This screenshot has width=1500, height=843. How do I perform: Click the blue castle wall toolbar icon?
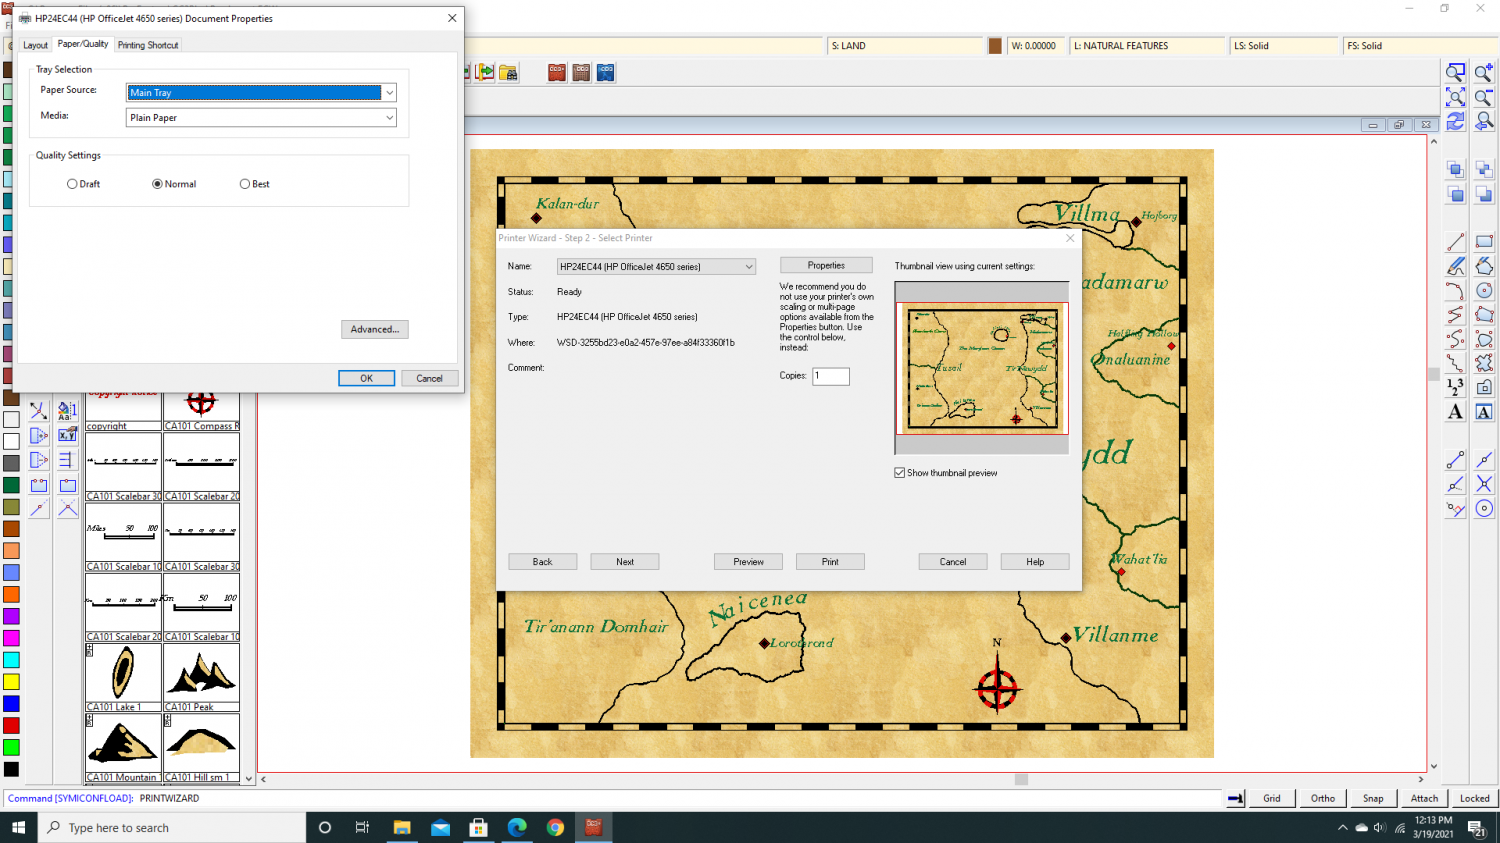(x=606, y=72)
